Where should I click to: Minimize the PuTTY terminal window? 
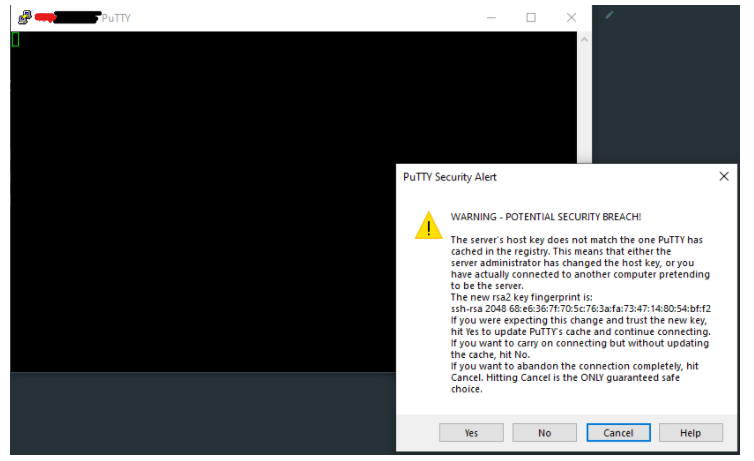491,18
